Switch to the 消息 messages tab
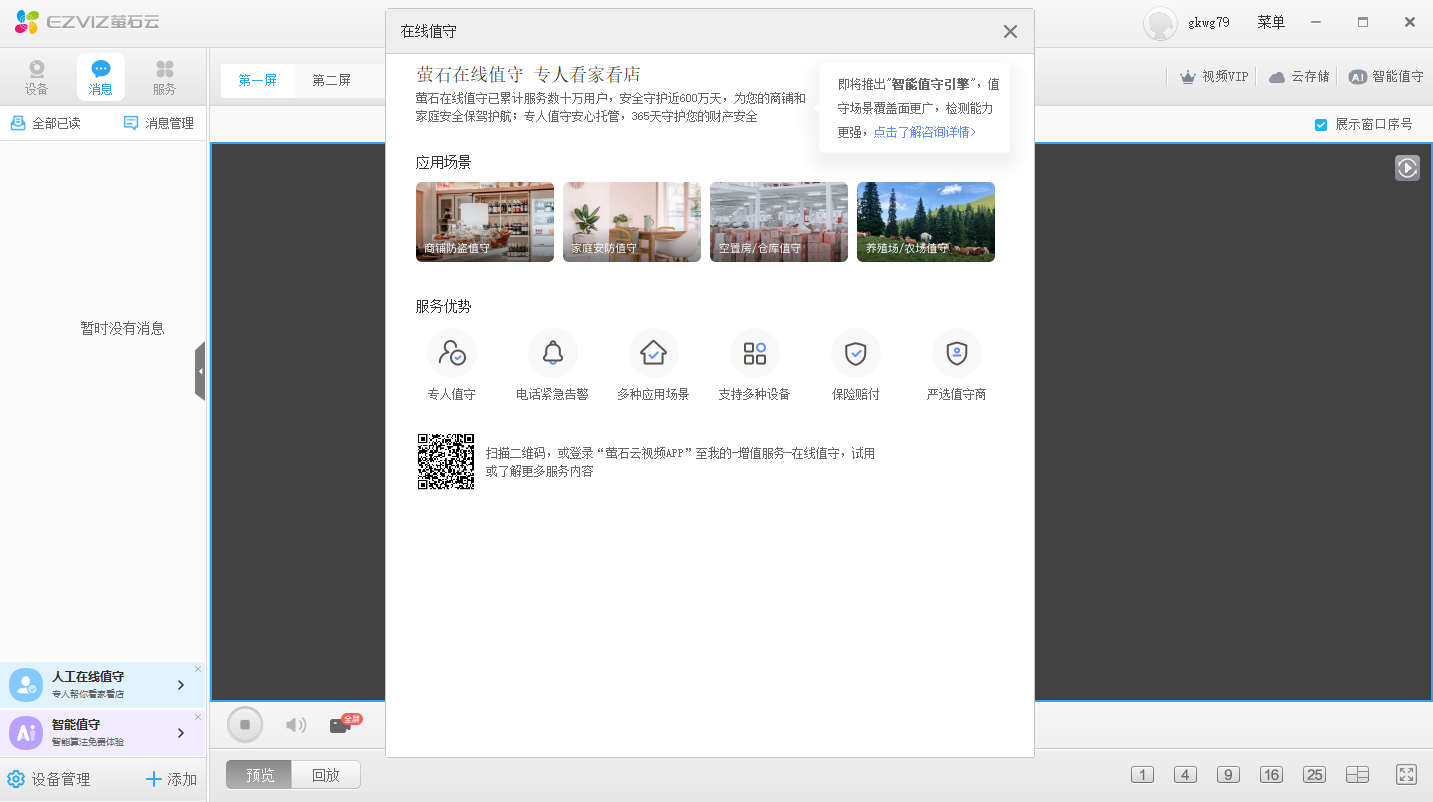The image size is (1433, 802). click(101, 78)
